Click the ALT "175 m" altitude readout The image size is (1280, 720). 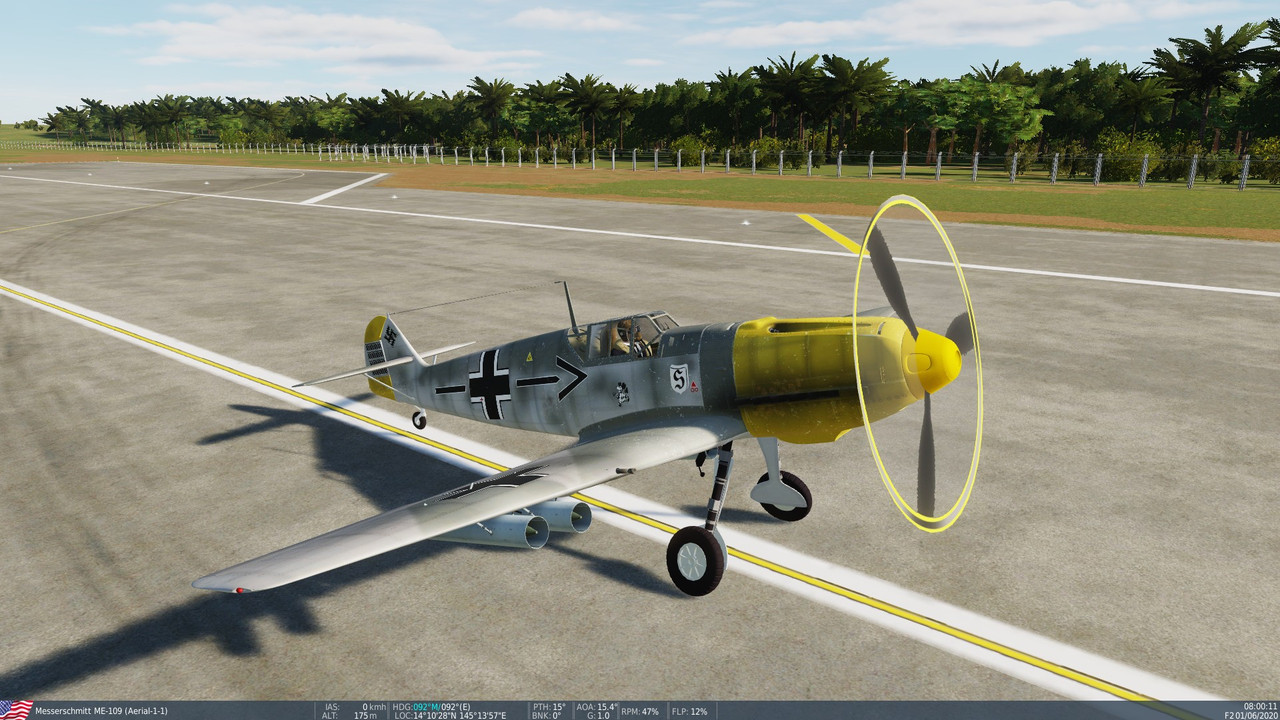click(x=364, y=716)
